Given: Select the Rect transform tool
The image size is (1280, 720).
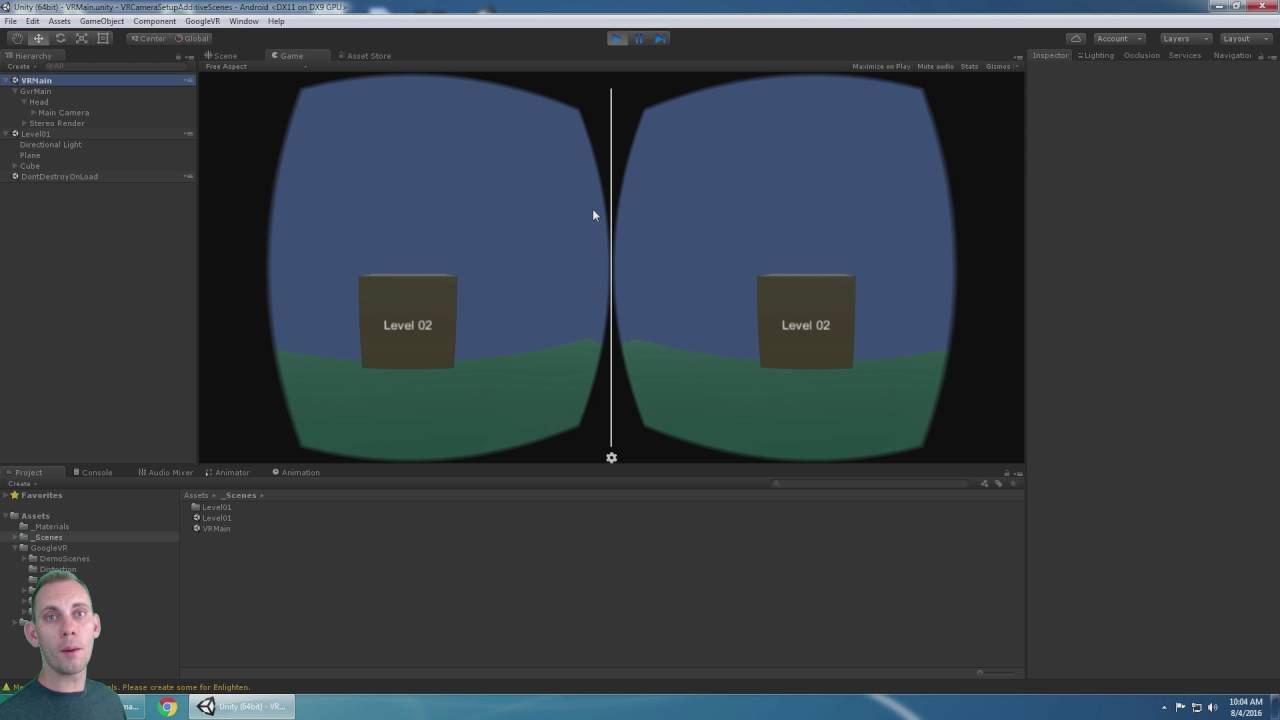Looking at the screenshot, I should (103, 38).
